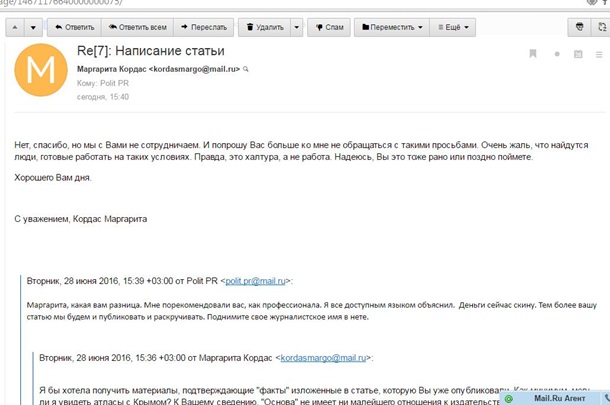Click the orange M sender avatar

(41, 70)
